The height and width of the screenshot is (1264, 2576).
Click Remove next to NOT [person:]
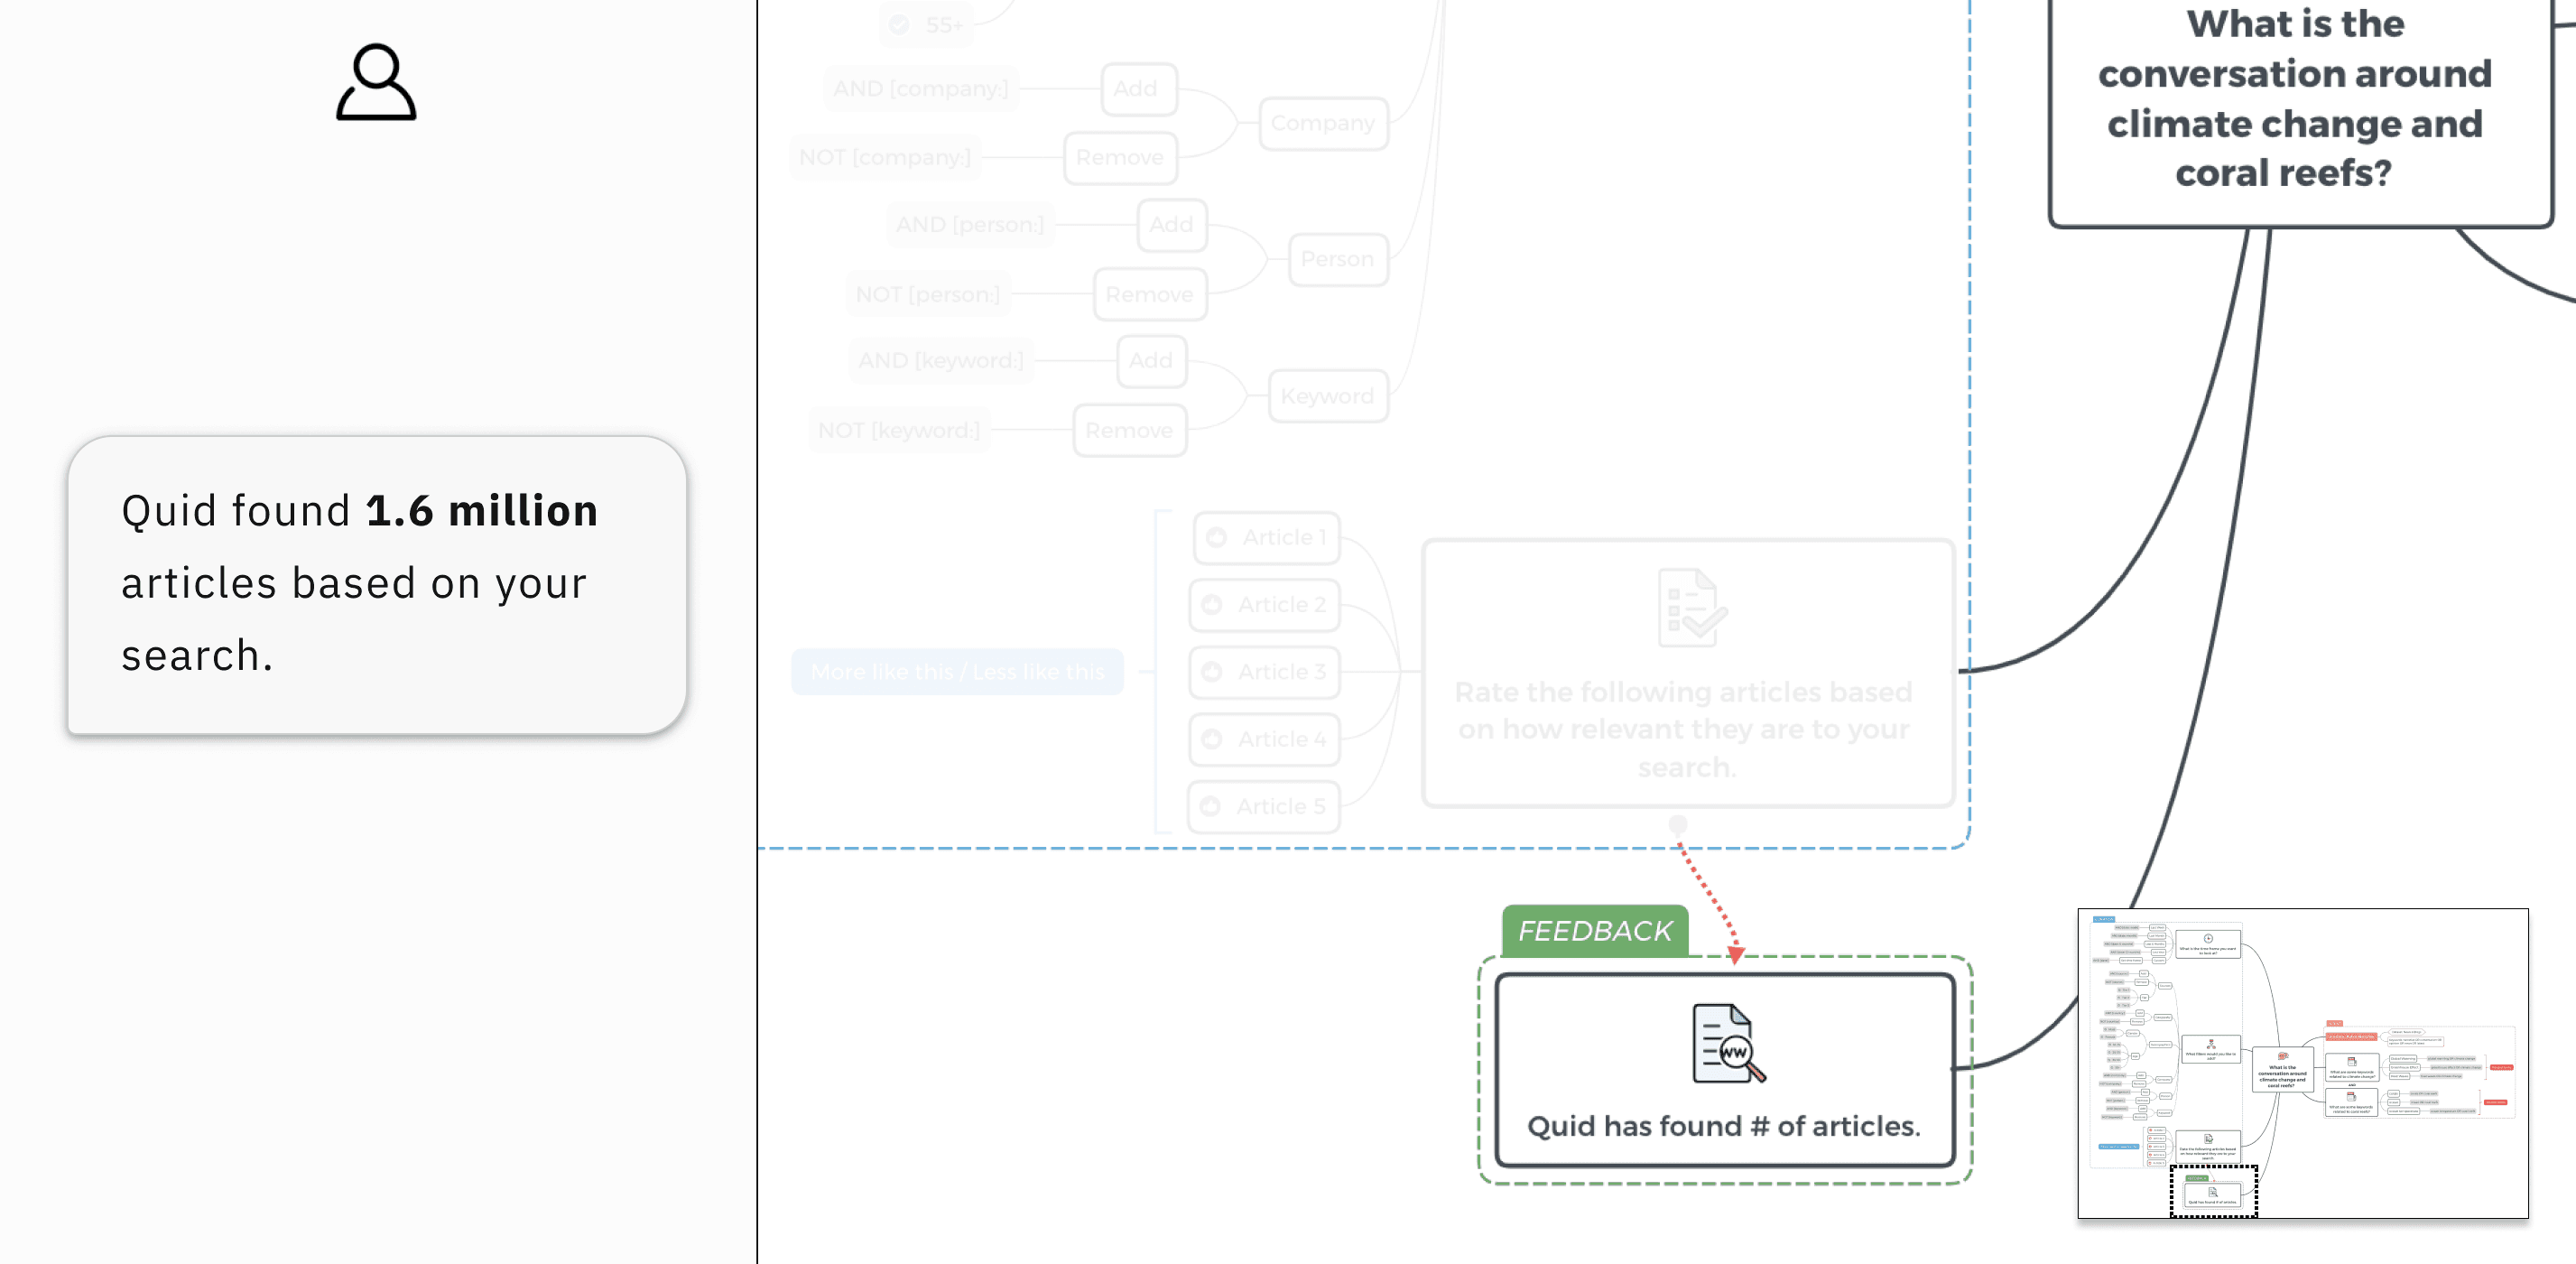tap(1150, 295)
